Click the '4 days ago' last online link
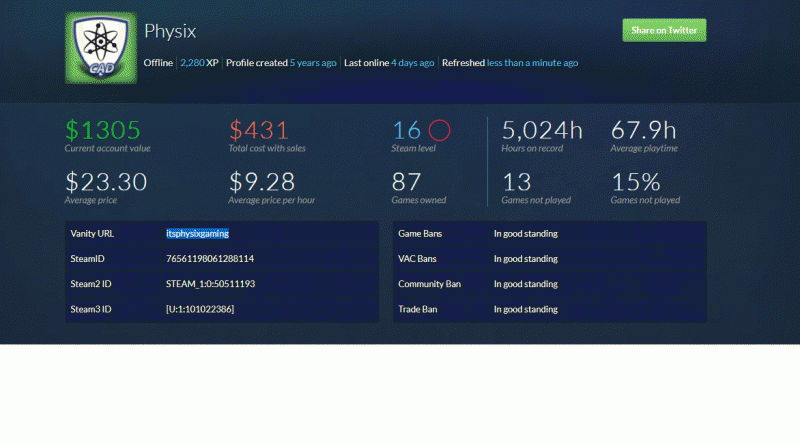The image size is (800, 442). click(413, 63)
